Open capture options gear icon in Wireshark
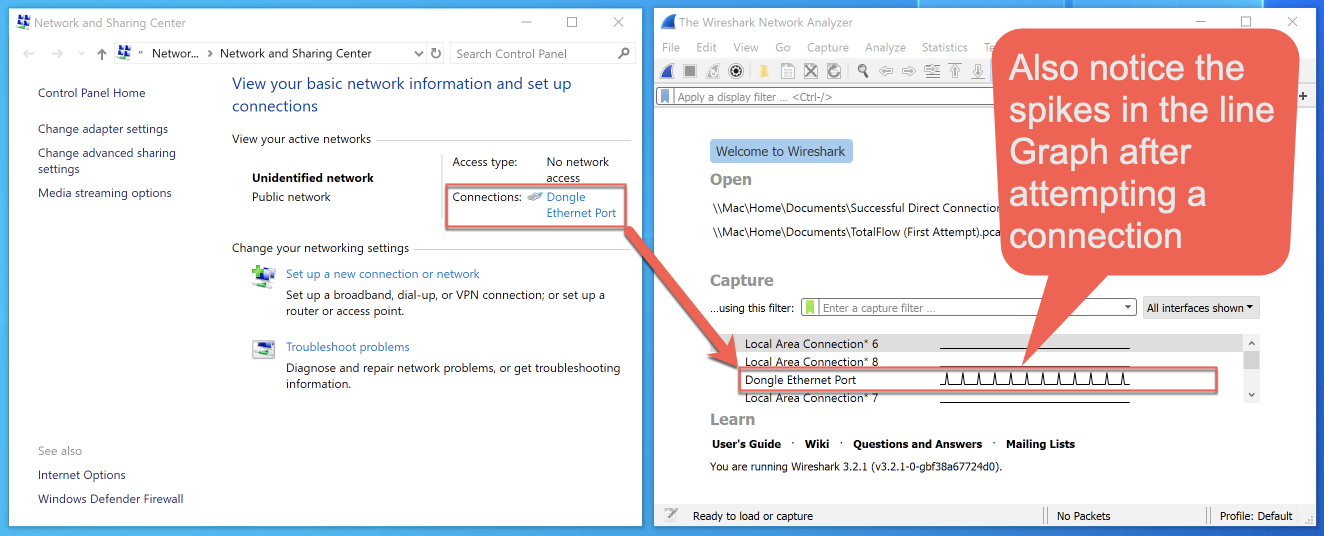 [x=736, y=71]
